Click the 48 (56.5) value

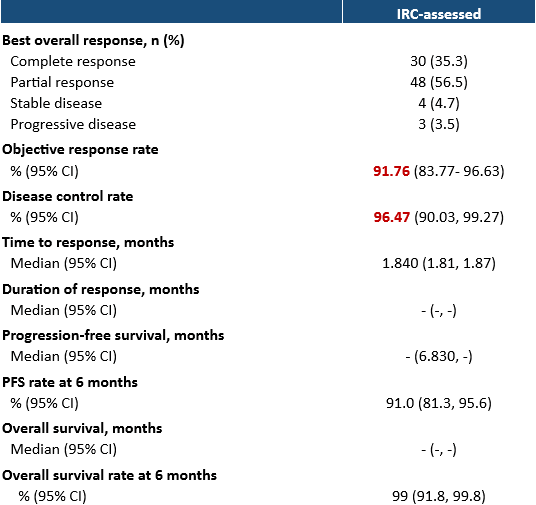coord(439,82)
